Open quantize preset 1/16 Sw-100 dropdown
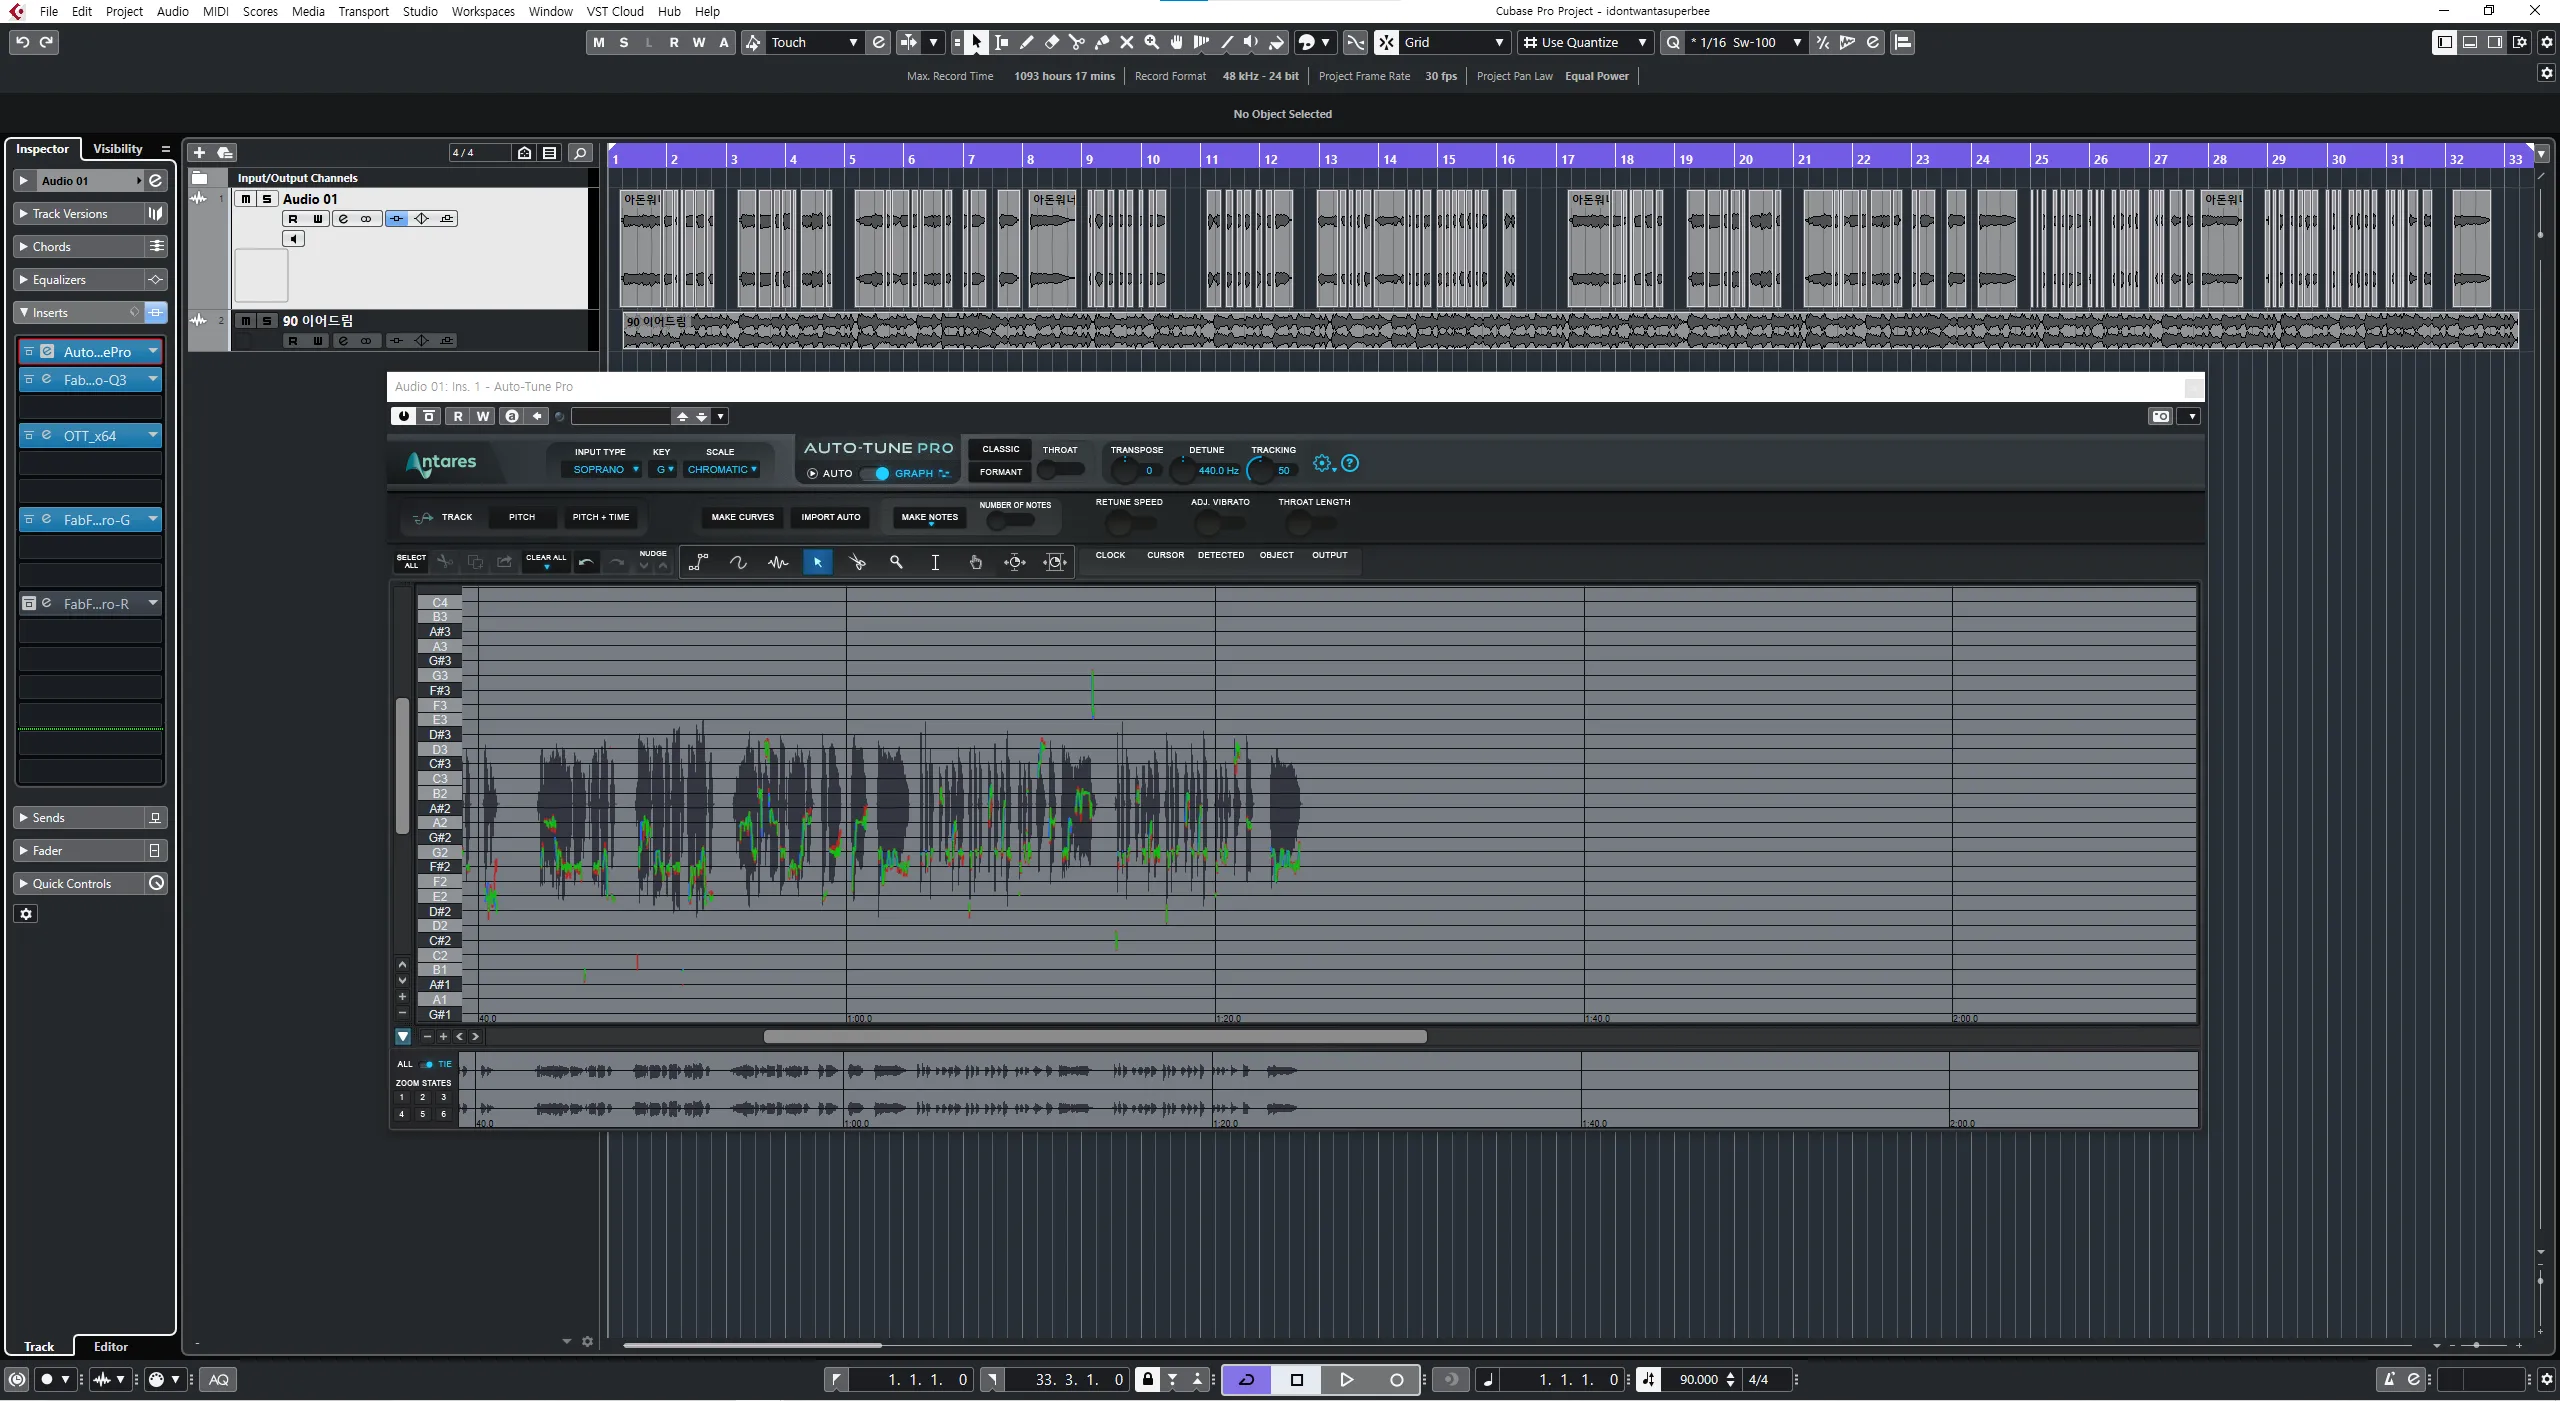This screenshot has width=2560, height=1401. [1745, 42]
